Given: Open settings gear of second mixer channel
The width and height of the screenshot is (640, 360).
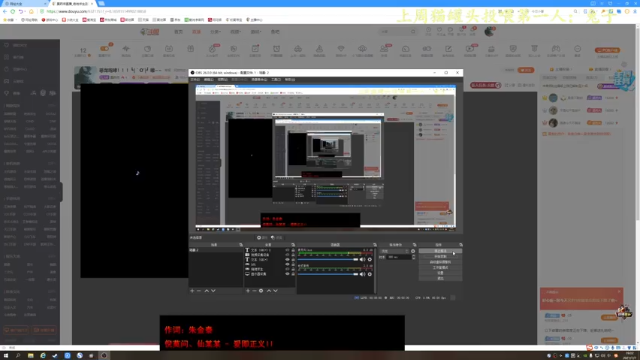Looking at the screenshot, I should [x=370, y=274].
